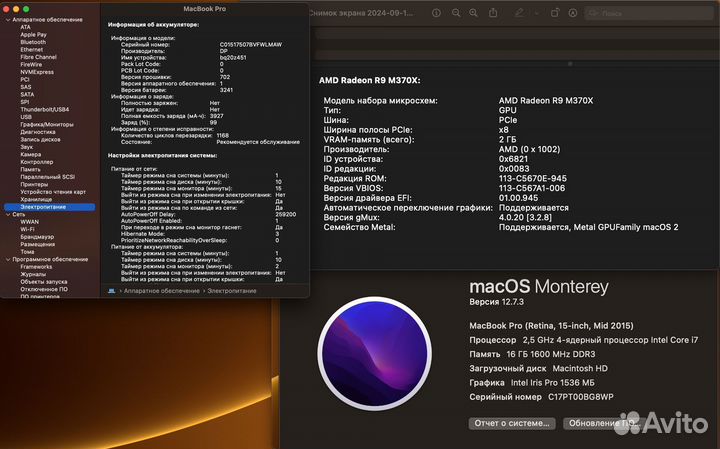Activate the Markup highlight pen in Preview
This screenshot has height=449, width=720.
pos(519,13)
